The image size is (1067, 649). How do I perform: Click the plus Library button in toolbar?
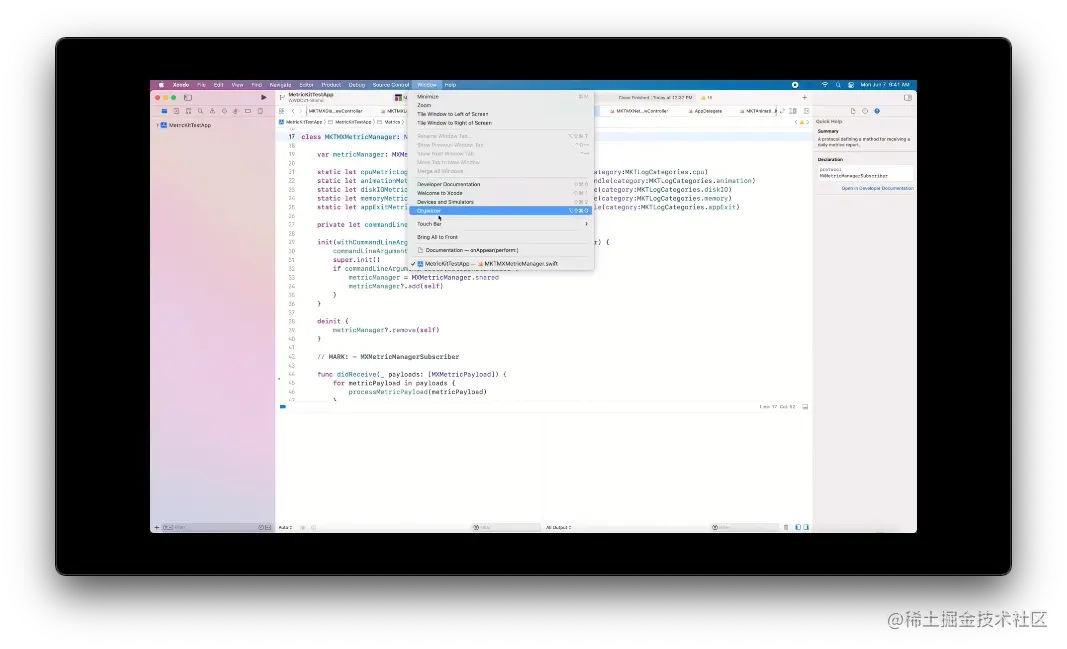804,97
